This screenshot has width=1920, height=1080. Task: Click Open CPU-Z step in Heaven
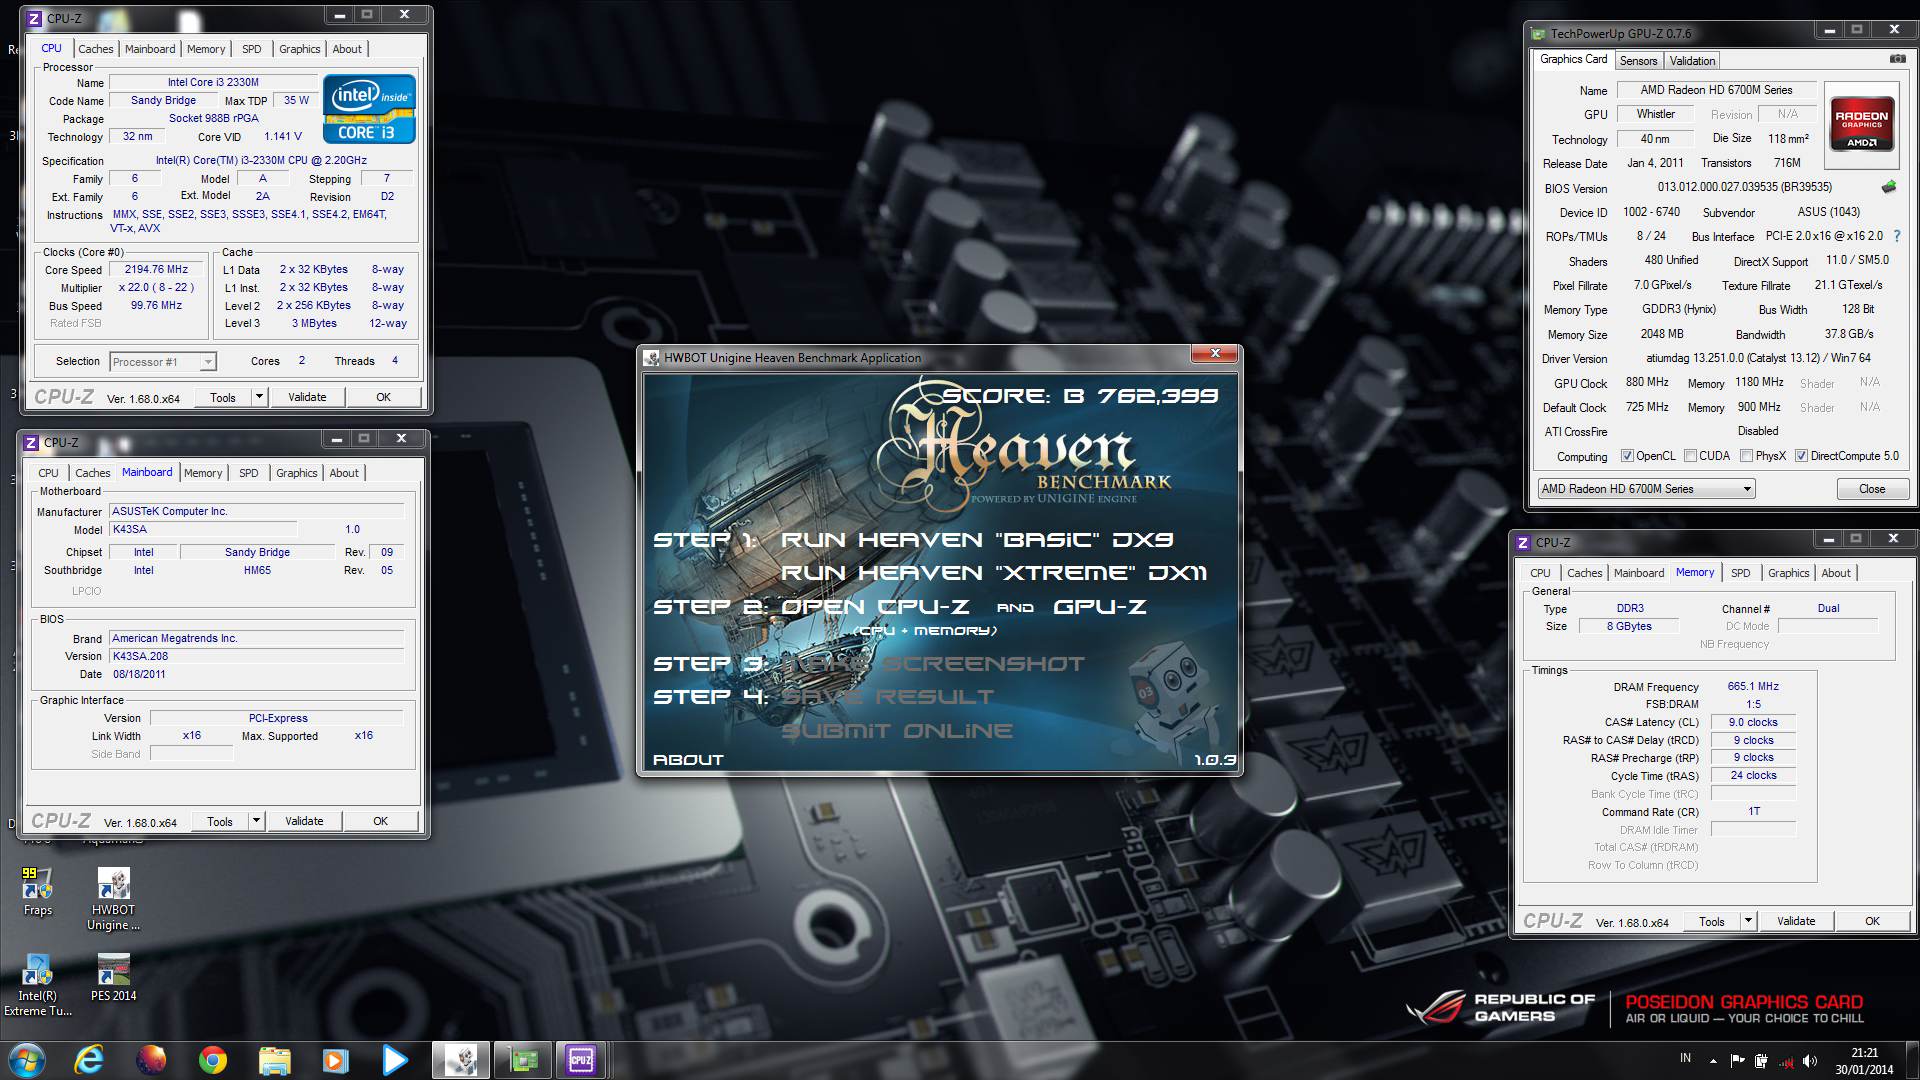pyautogui.click(x=875, y=607)
